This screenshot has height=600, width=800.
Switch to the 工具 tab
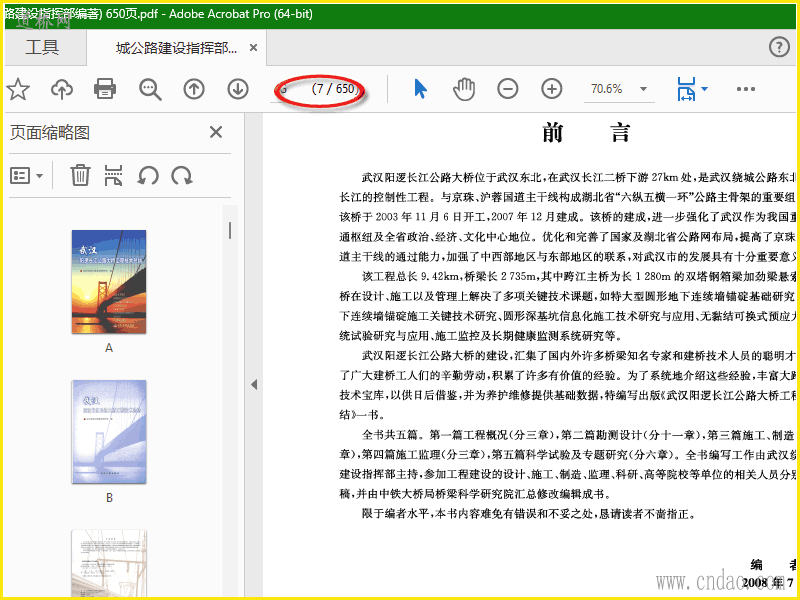[x=43, y=47]
